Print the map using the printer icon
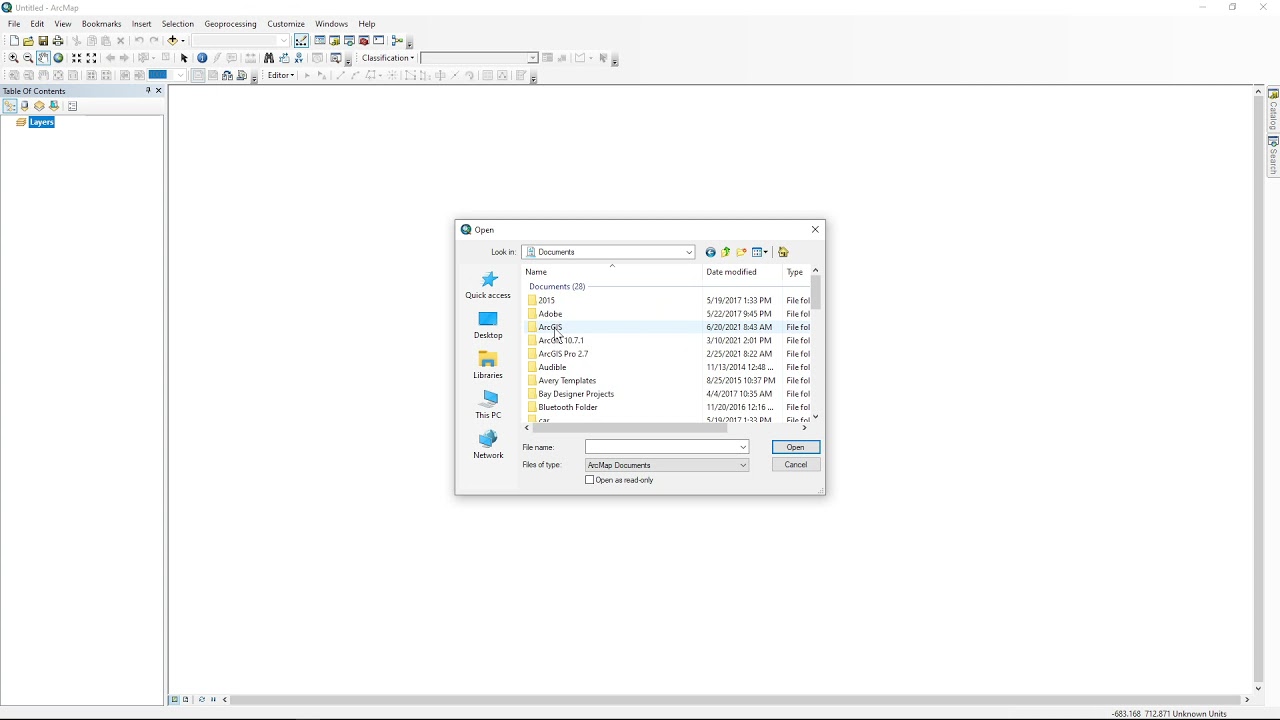 click(x=58, y=41)
